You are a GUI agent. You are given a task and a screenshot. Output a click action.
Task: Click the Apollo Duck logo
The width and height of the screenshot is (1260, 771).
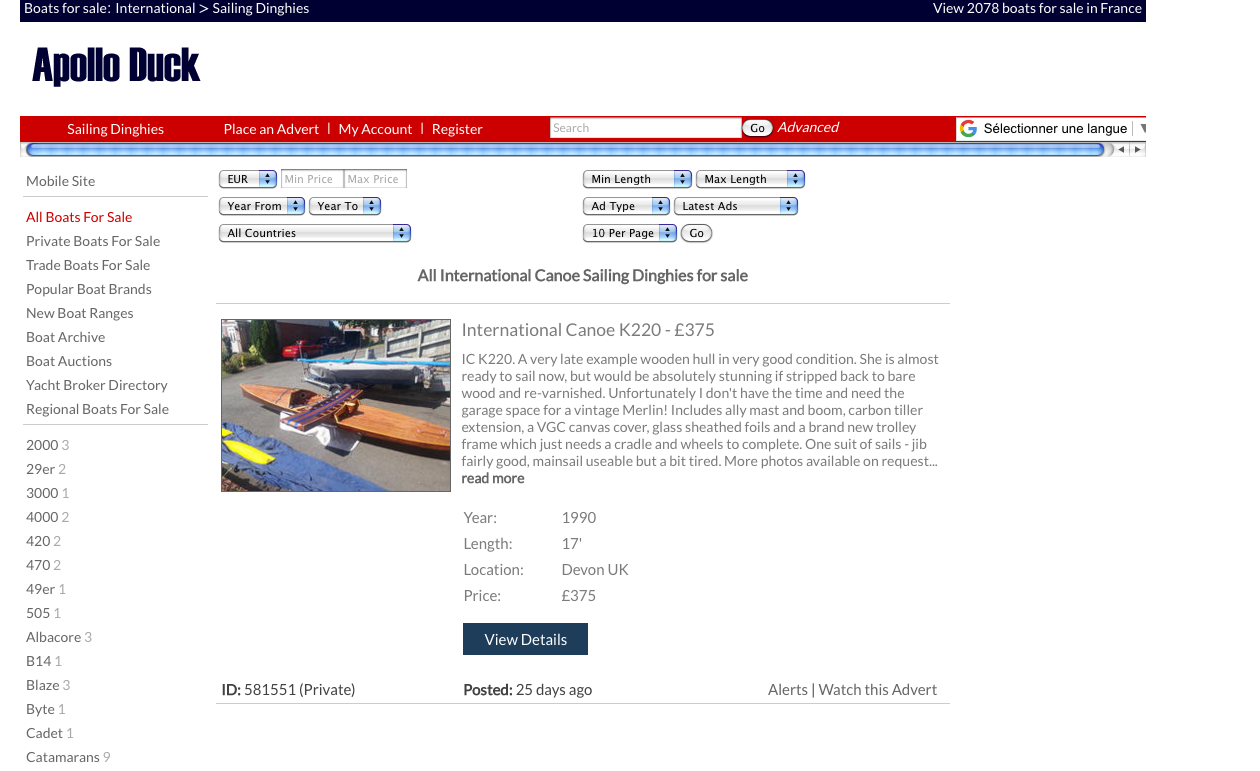116,66
